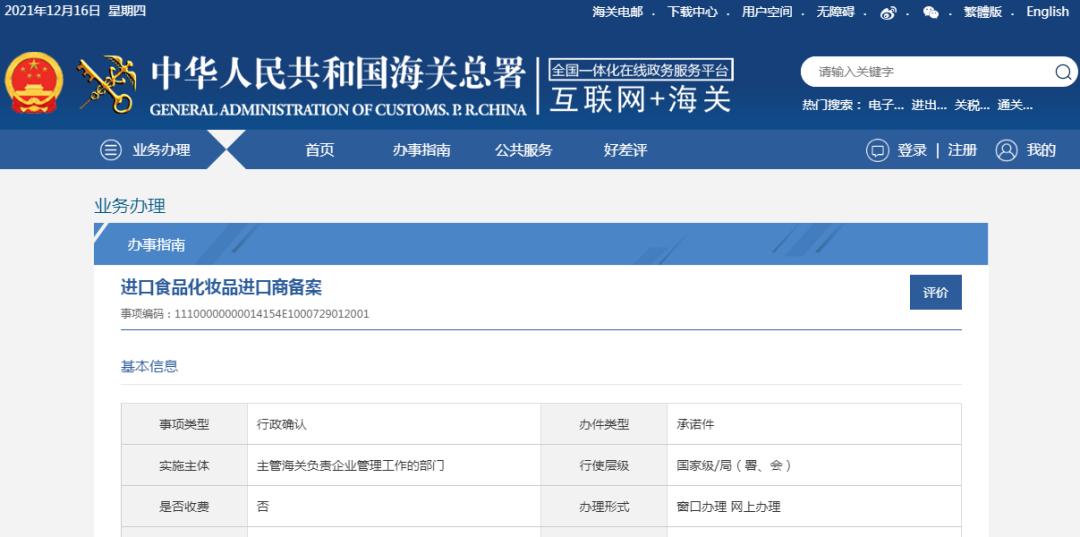This screenshot has width=1080, height=537.
Task: Open the 办事指南 navigation menu item
Action: click(421, 150)
